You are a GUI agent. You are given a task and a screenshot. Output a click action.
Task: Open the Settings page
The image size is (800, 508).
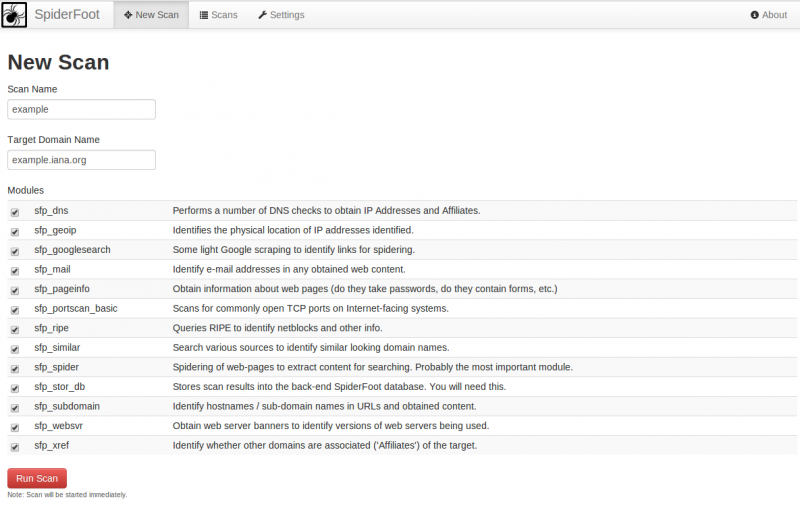click(x=281, y=15)
